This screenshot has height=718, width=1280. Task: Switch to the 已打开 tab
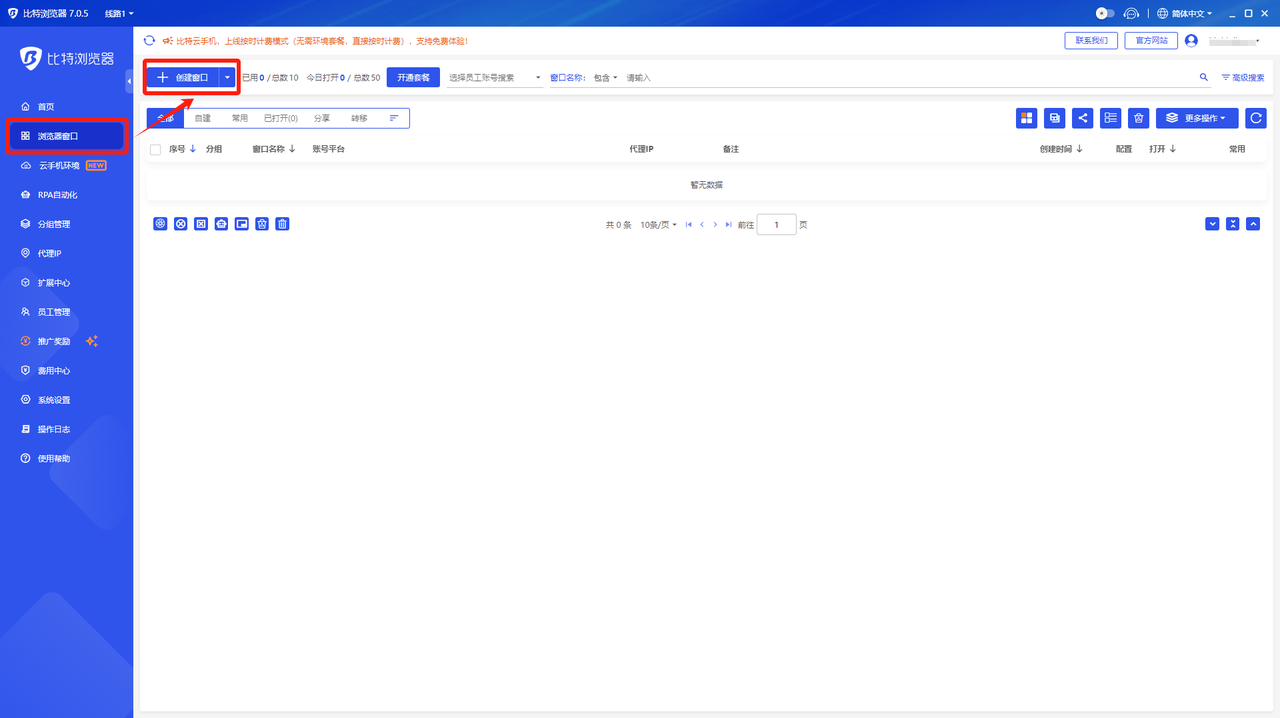point(280,117)
